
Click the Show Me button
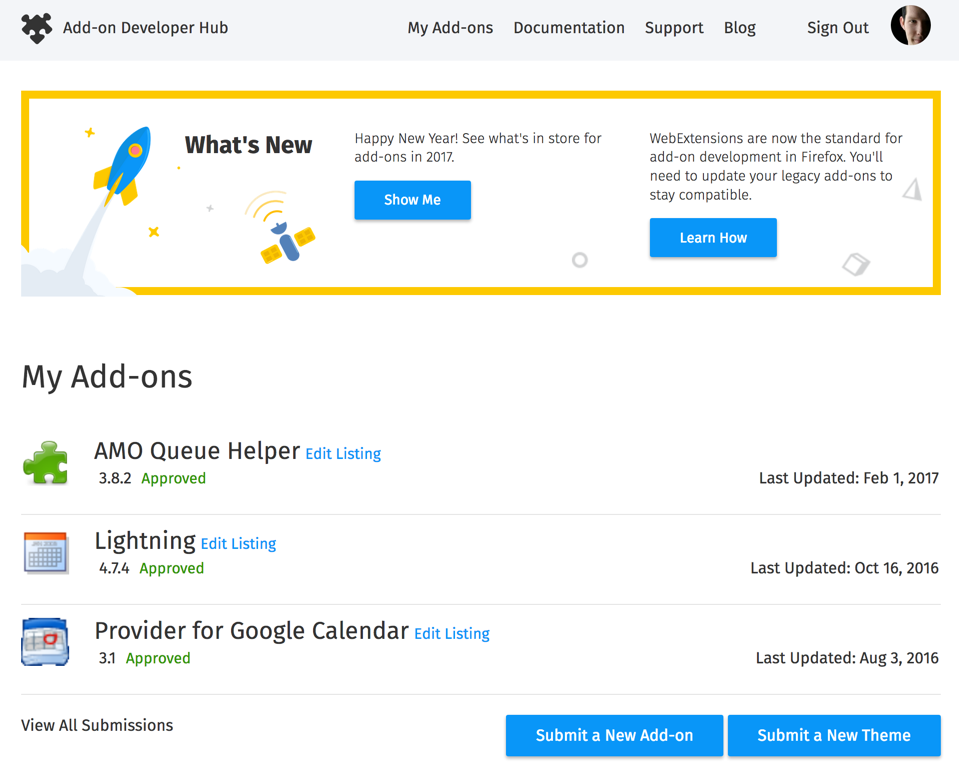(412, 200)
